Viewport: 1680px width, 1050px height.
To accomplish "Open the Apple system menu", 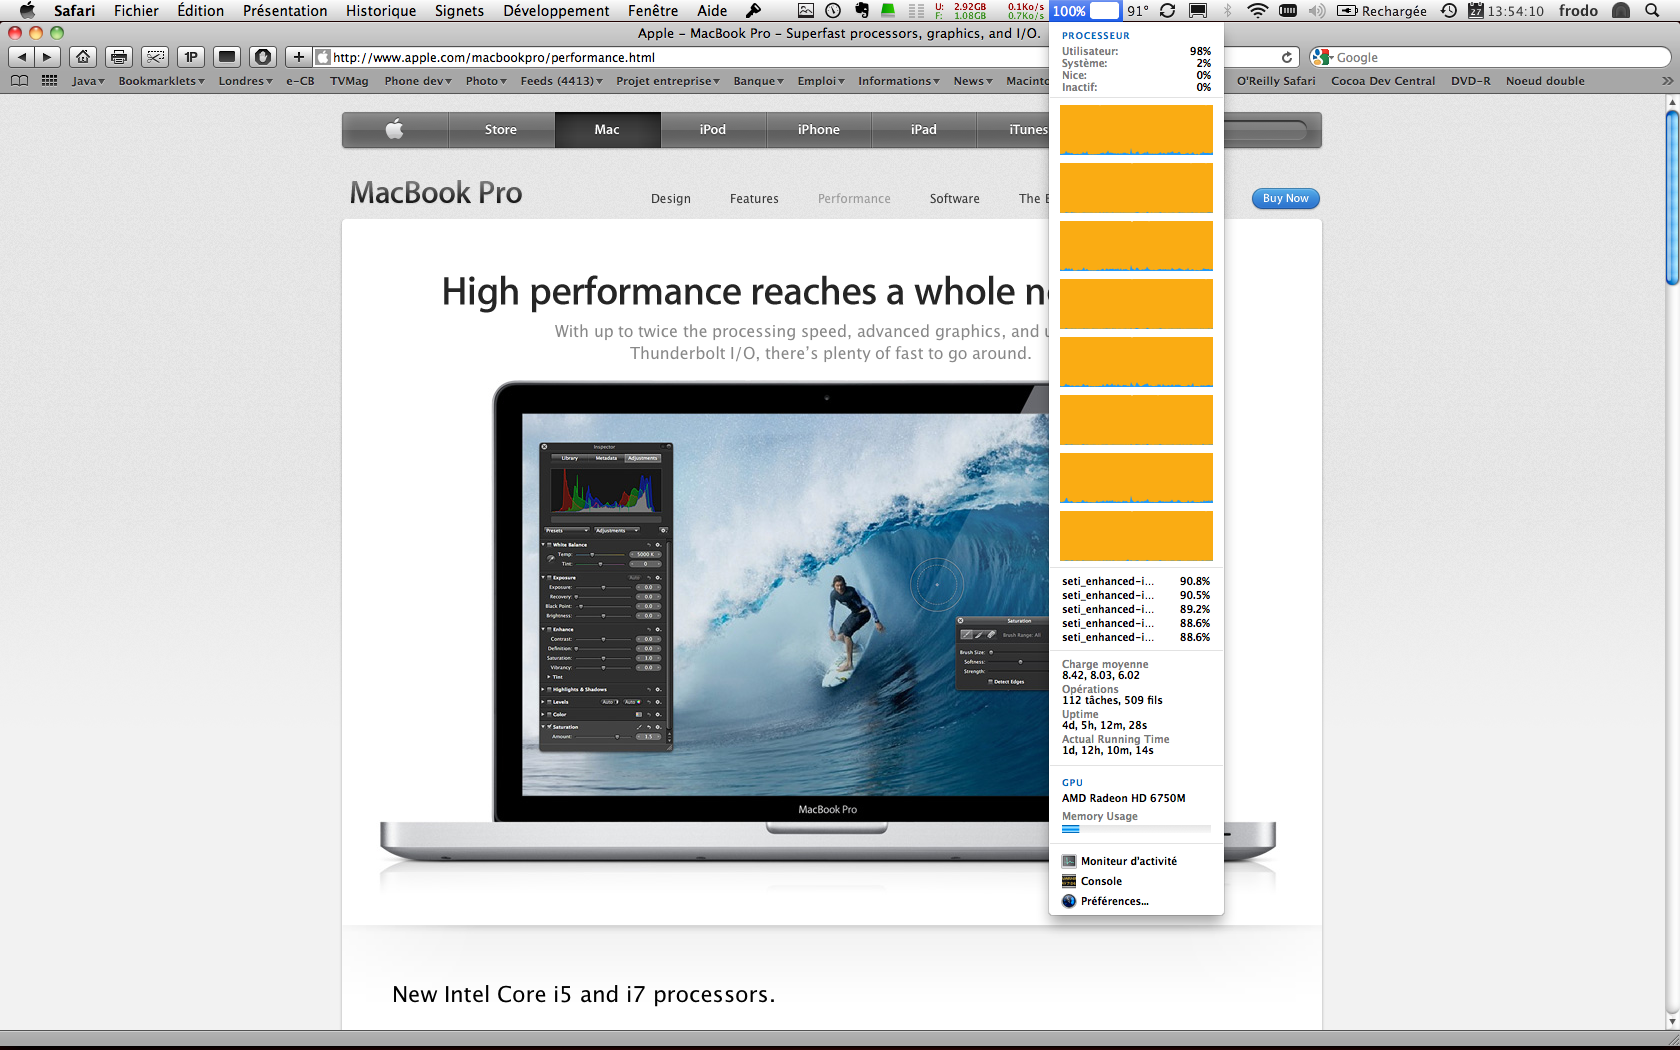I will coord(27,11).
